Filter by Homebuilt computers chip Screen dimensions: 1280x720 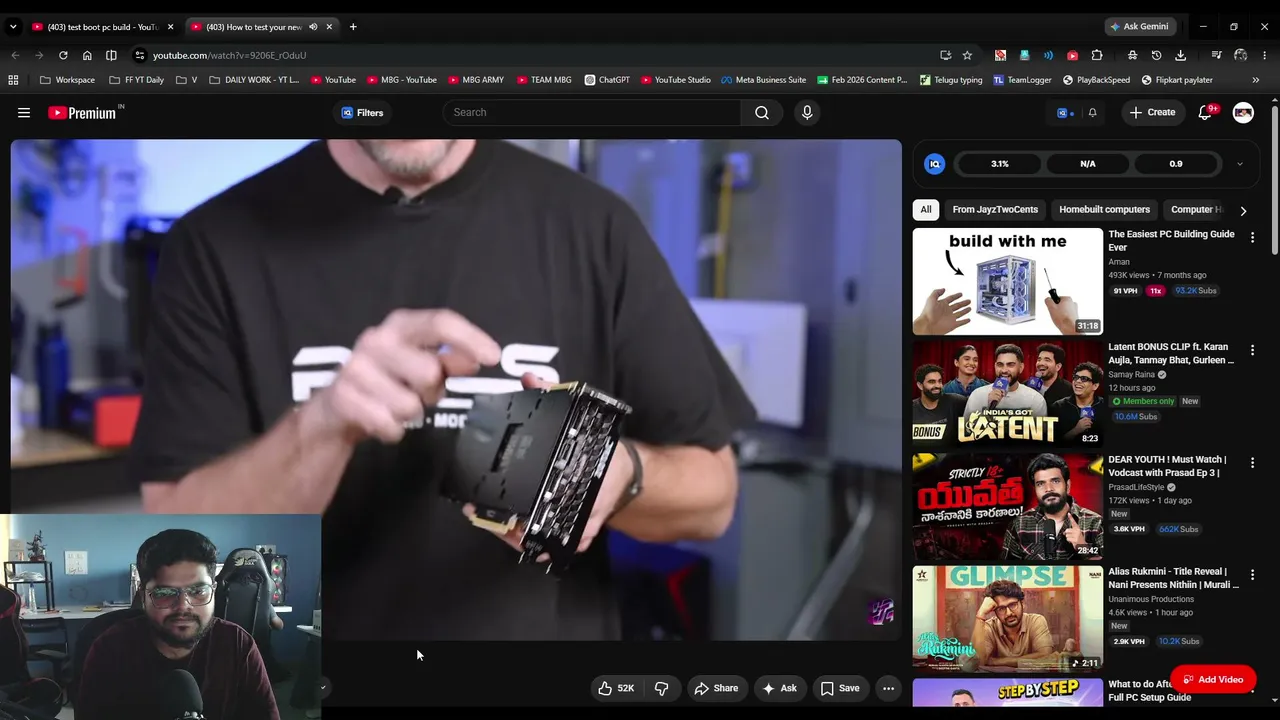(x=1104, y=210)
